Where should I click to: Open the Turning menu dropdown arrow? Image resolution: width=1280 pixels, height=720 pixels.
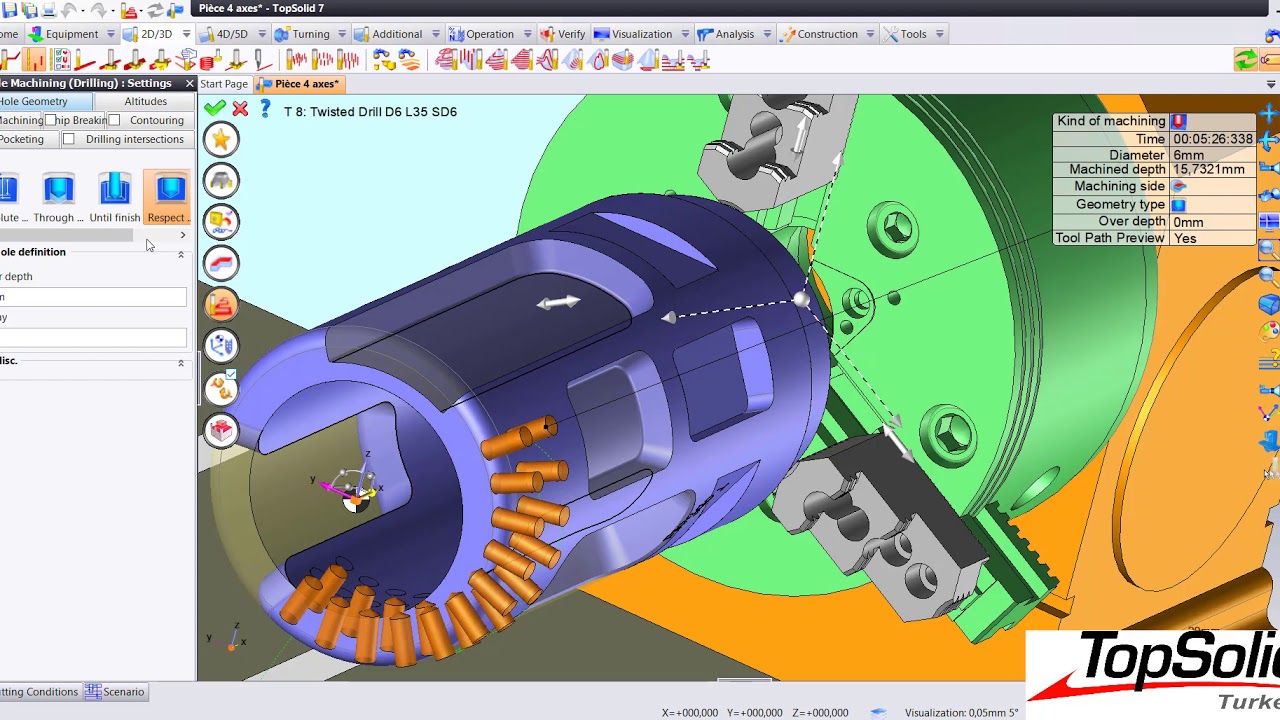(342, 34)
